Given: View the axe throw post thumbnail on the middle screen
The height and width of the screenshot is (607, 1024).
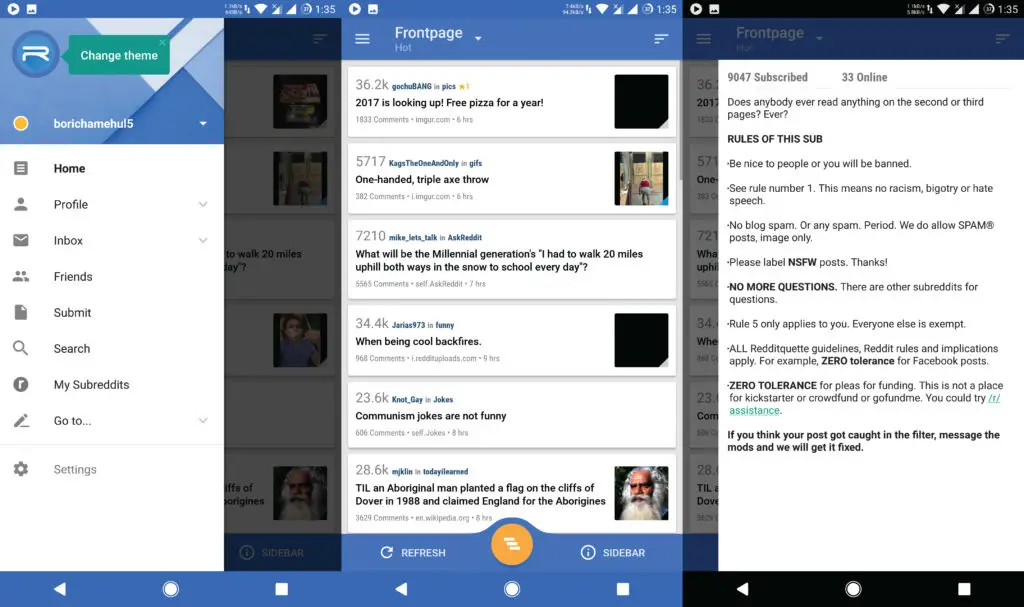Looking at the screenshot, I should coord(641,178).
